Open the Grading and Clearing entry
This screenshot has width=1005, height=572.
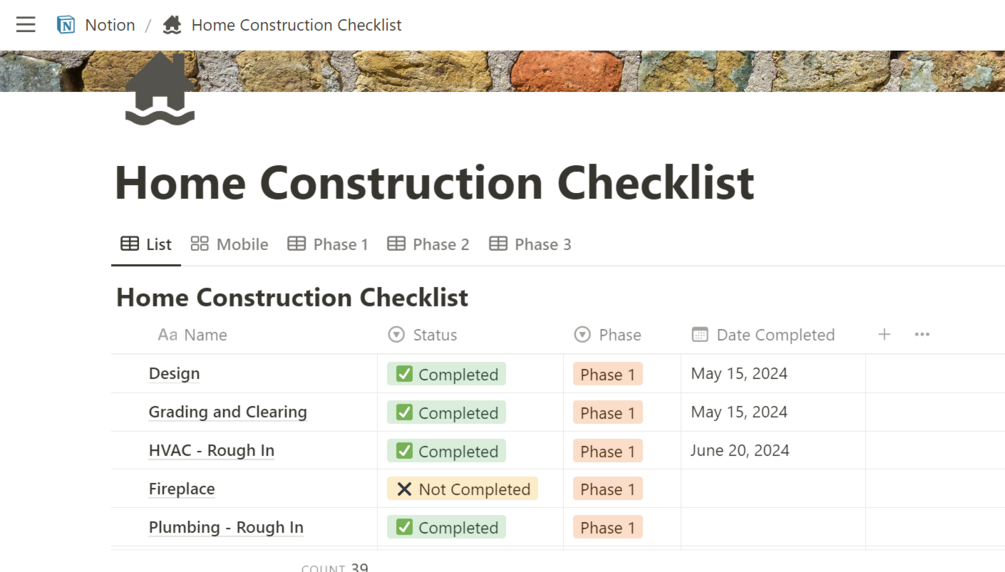coord(227,412)
